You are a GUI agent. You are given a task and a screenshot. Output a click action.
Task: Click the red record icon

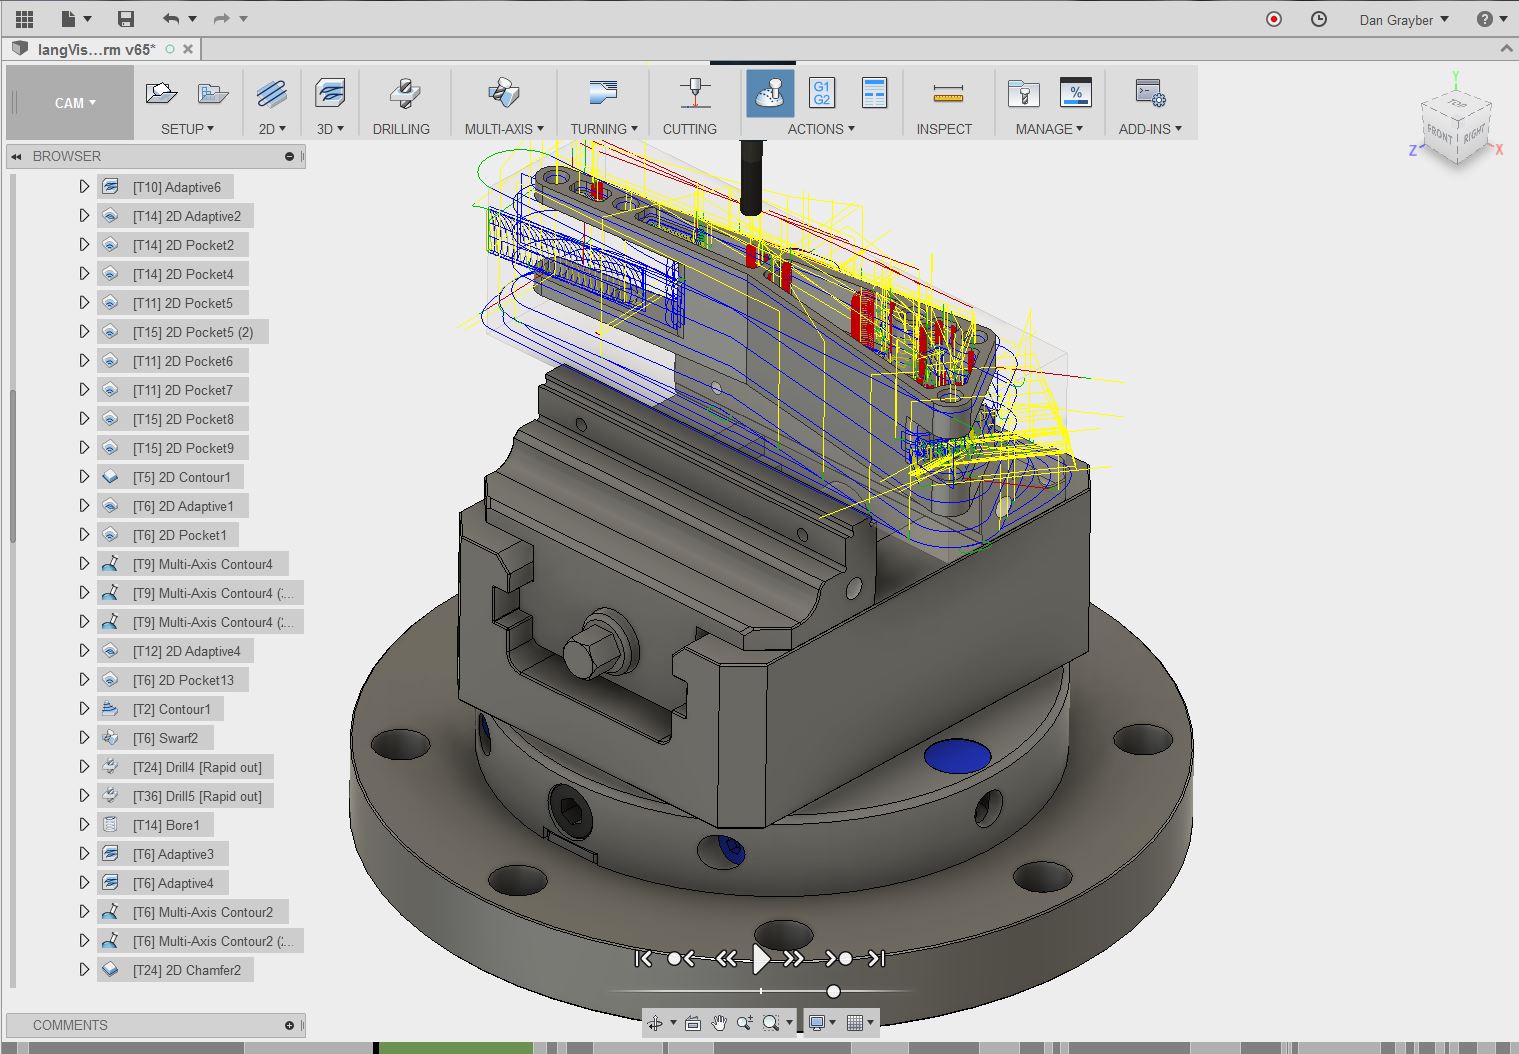point(1274,19)
